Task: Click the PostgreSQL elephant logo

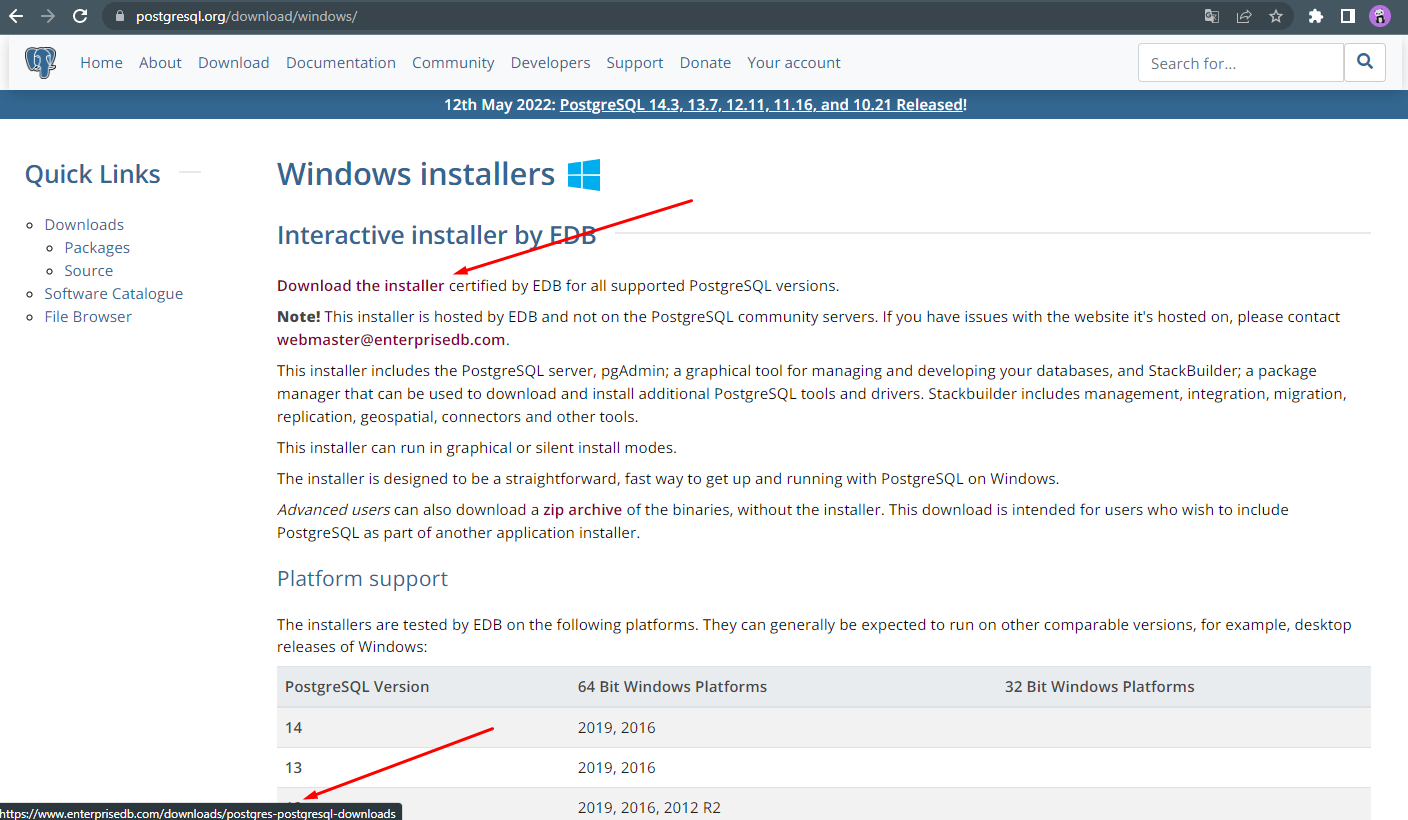Action: (41, 62)
